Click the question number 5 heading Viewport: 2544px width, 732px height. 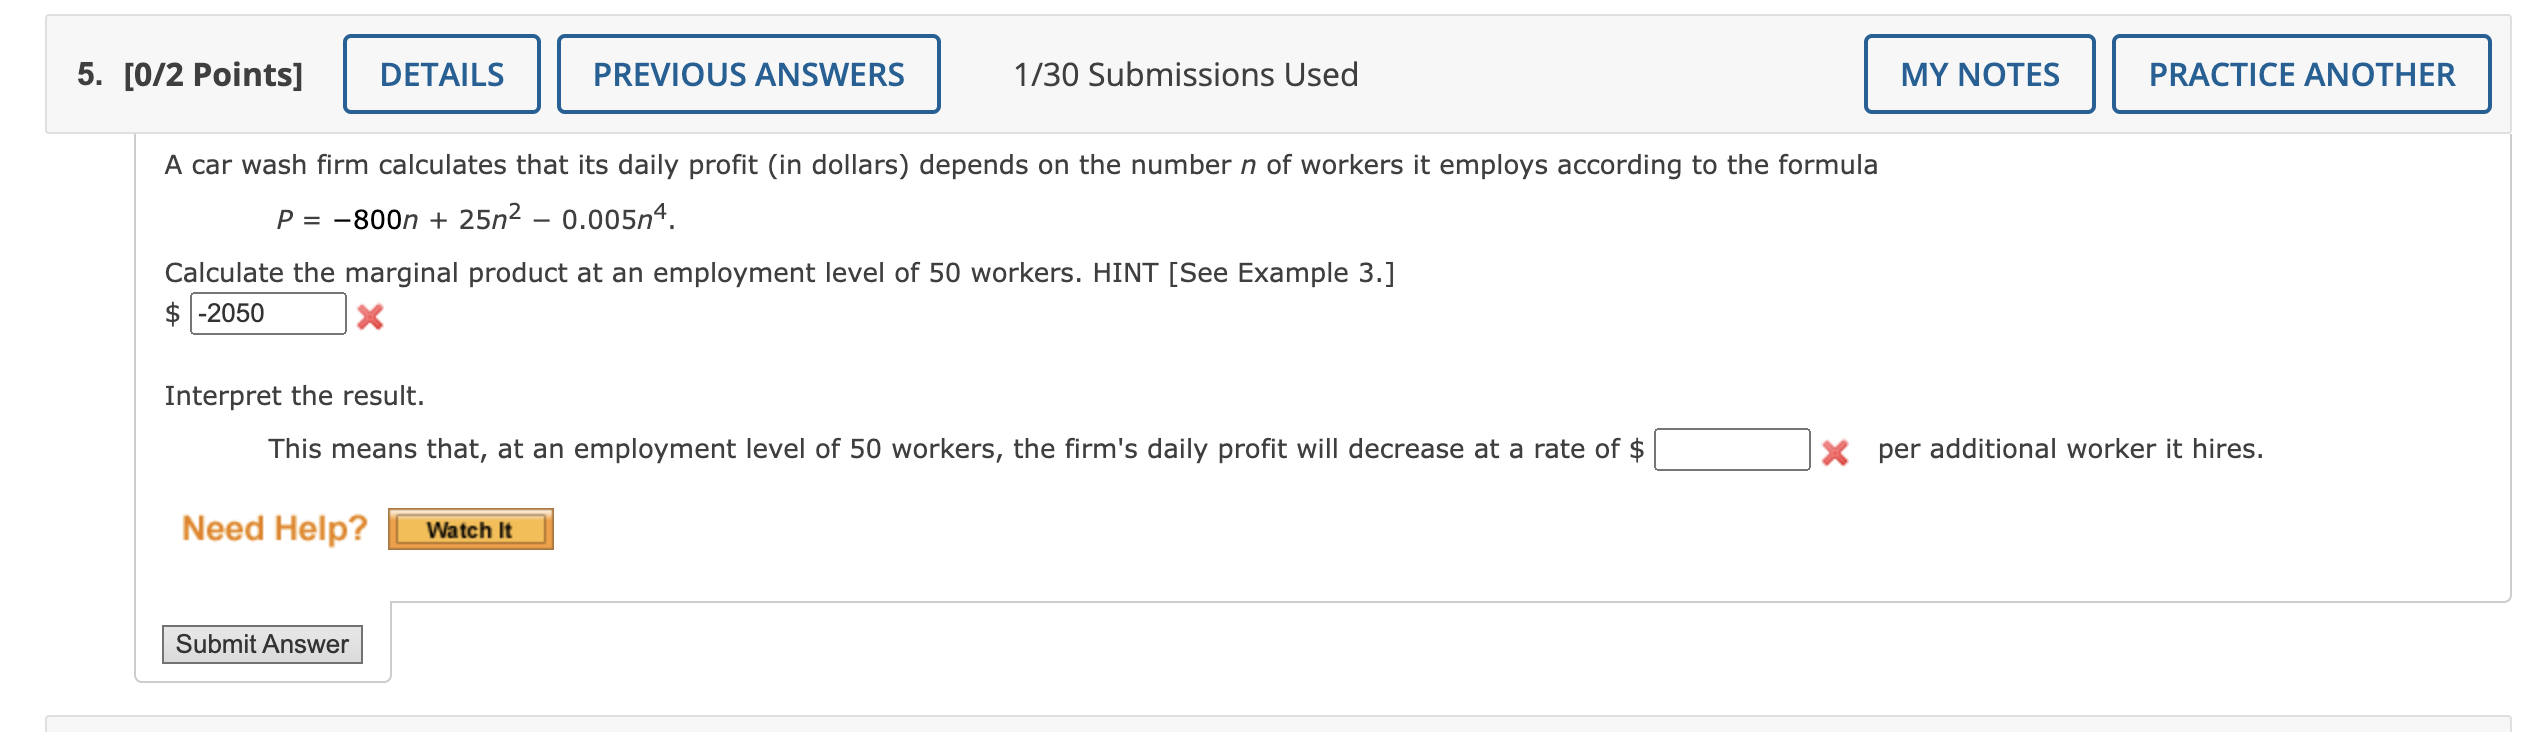(x=86, y=73)
